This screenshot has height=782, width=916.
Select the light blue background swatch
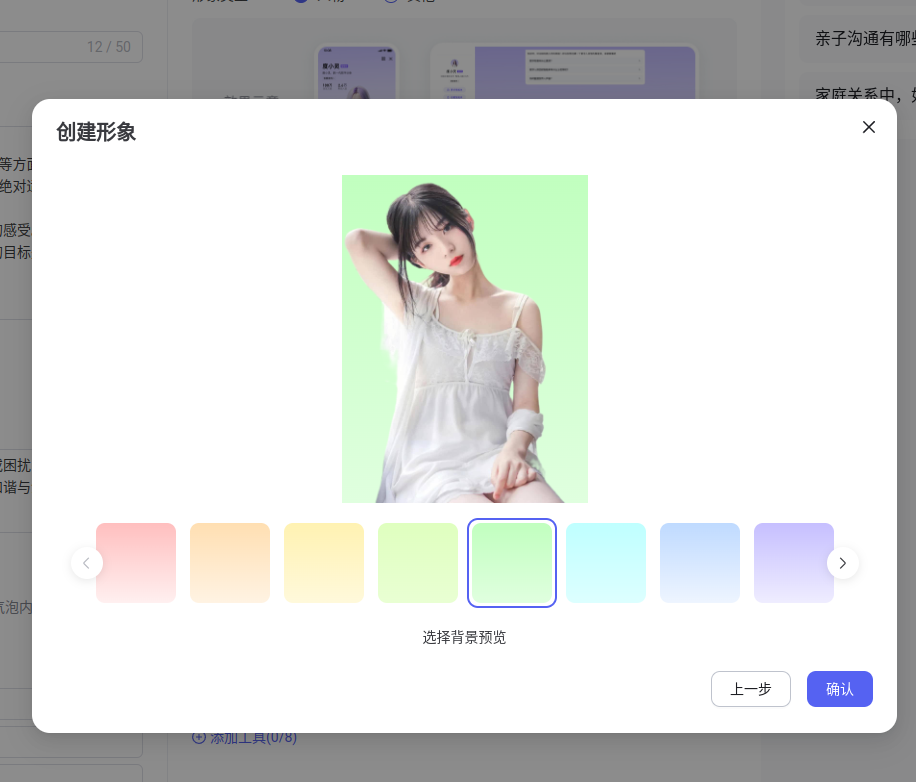(x=700, y=563)
